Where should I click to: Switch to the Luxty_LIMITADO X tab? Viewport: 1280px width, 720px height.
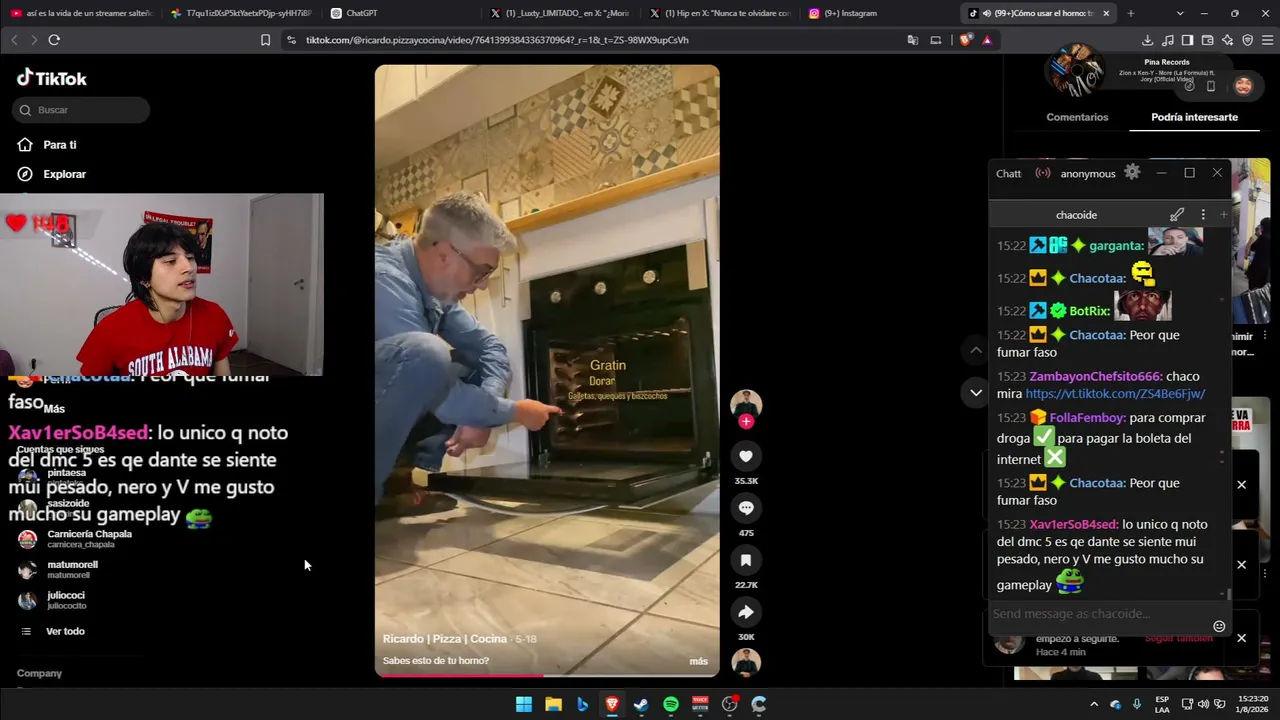[x=560, y=13]
